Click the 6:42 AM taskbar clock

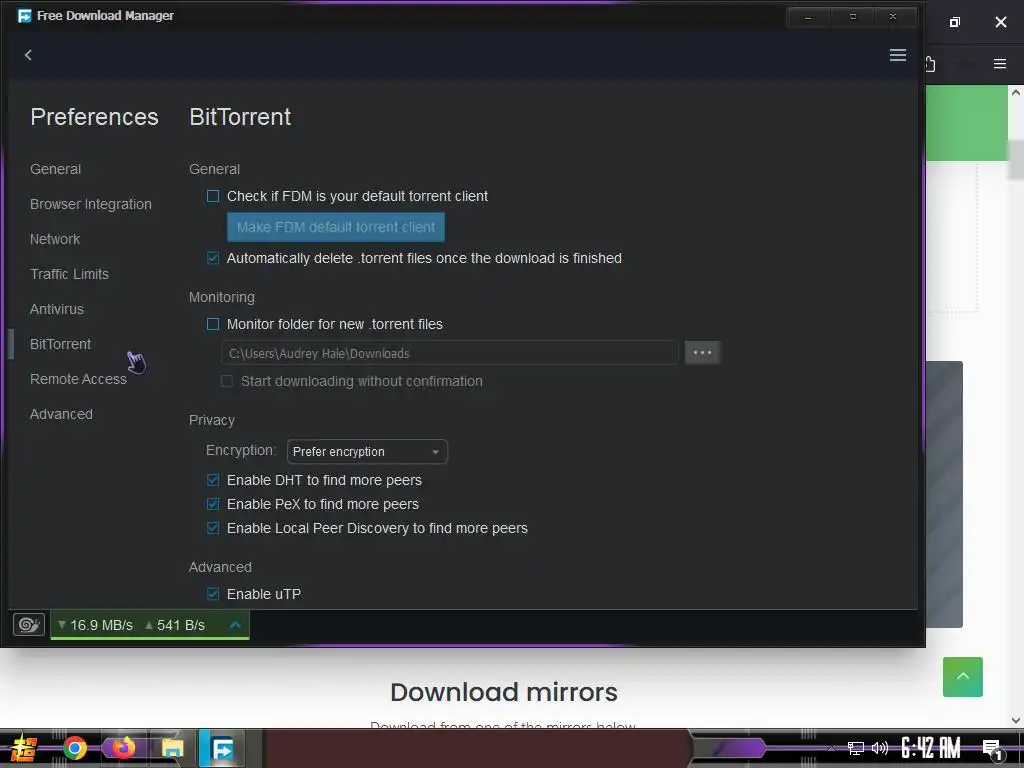[931, 748]
